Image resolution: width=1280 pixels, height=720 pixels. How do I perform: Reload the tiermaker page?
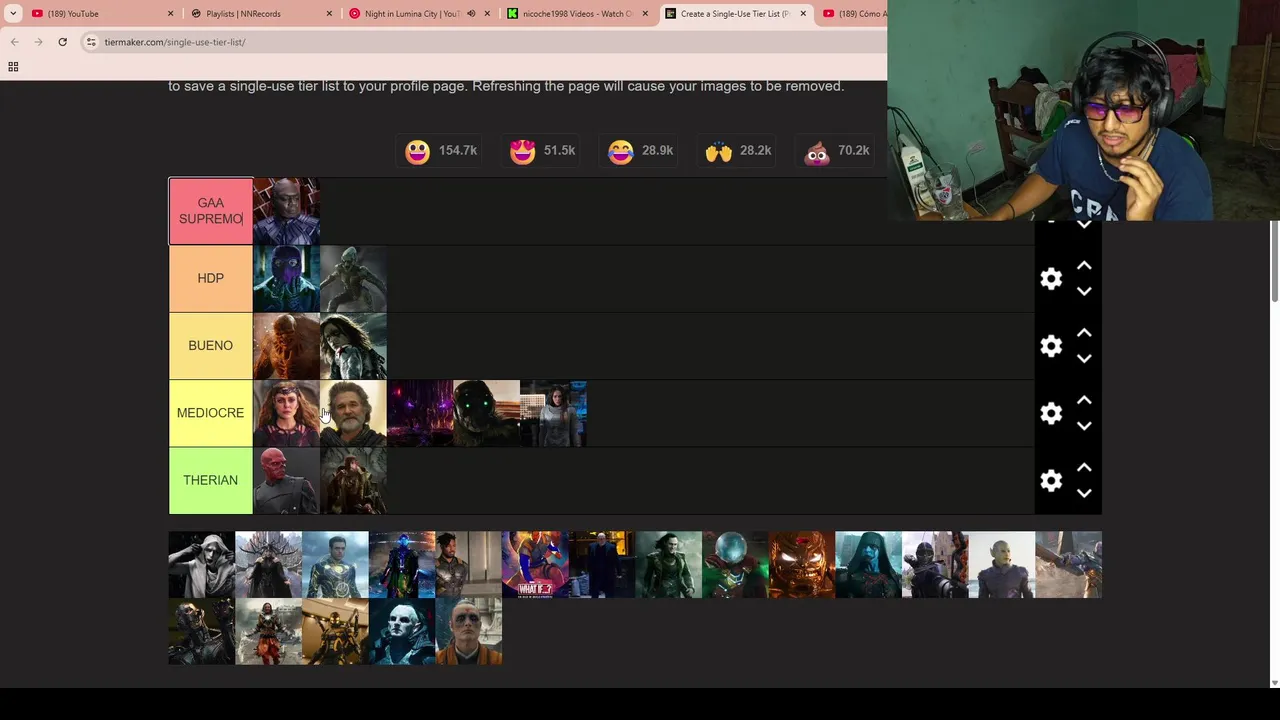[x=62, y=42]
